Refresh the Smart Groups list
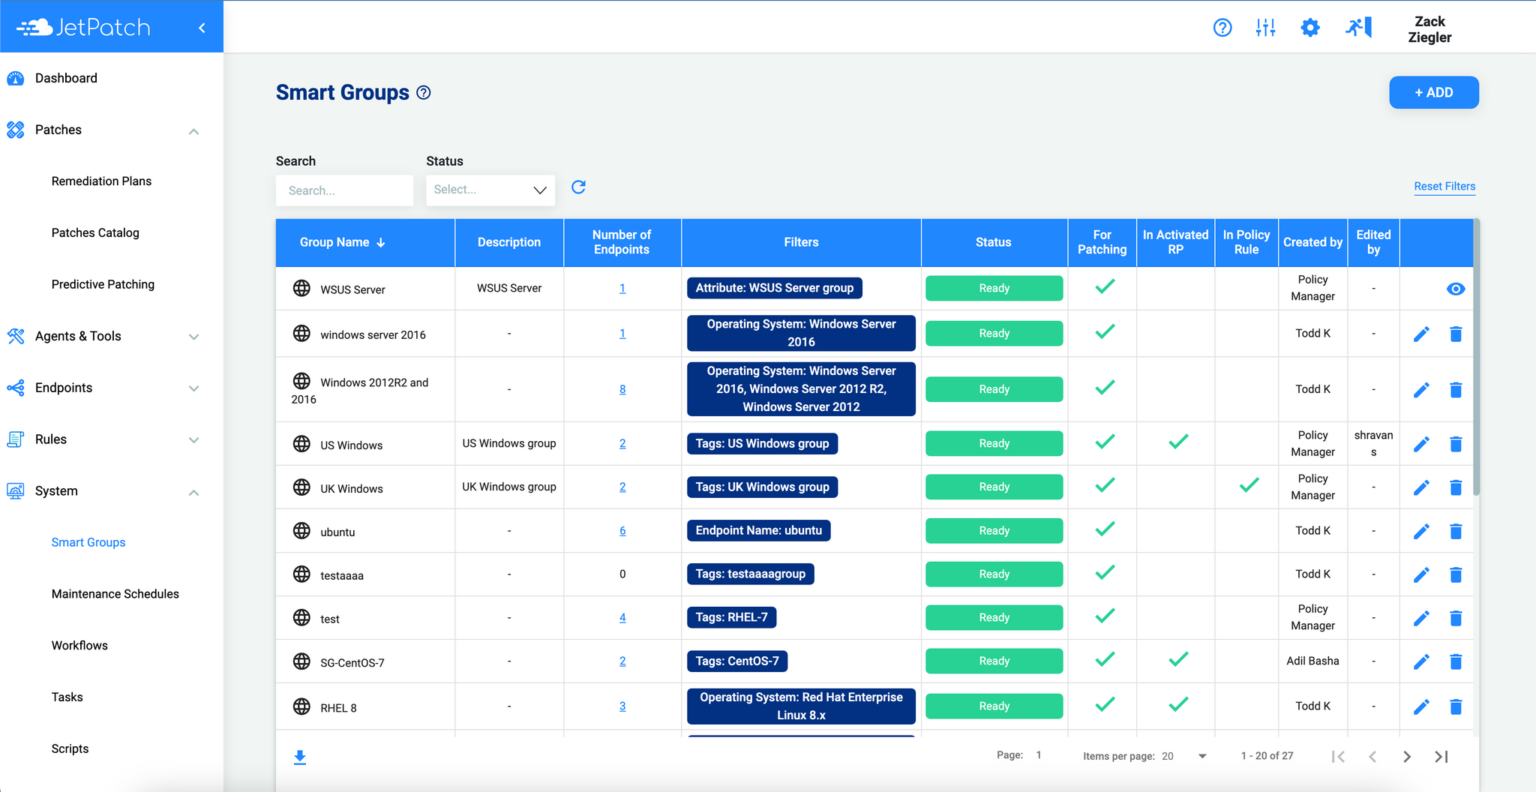Screen dimensions: 1536x792 (578, 185)
